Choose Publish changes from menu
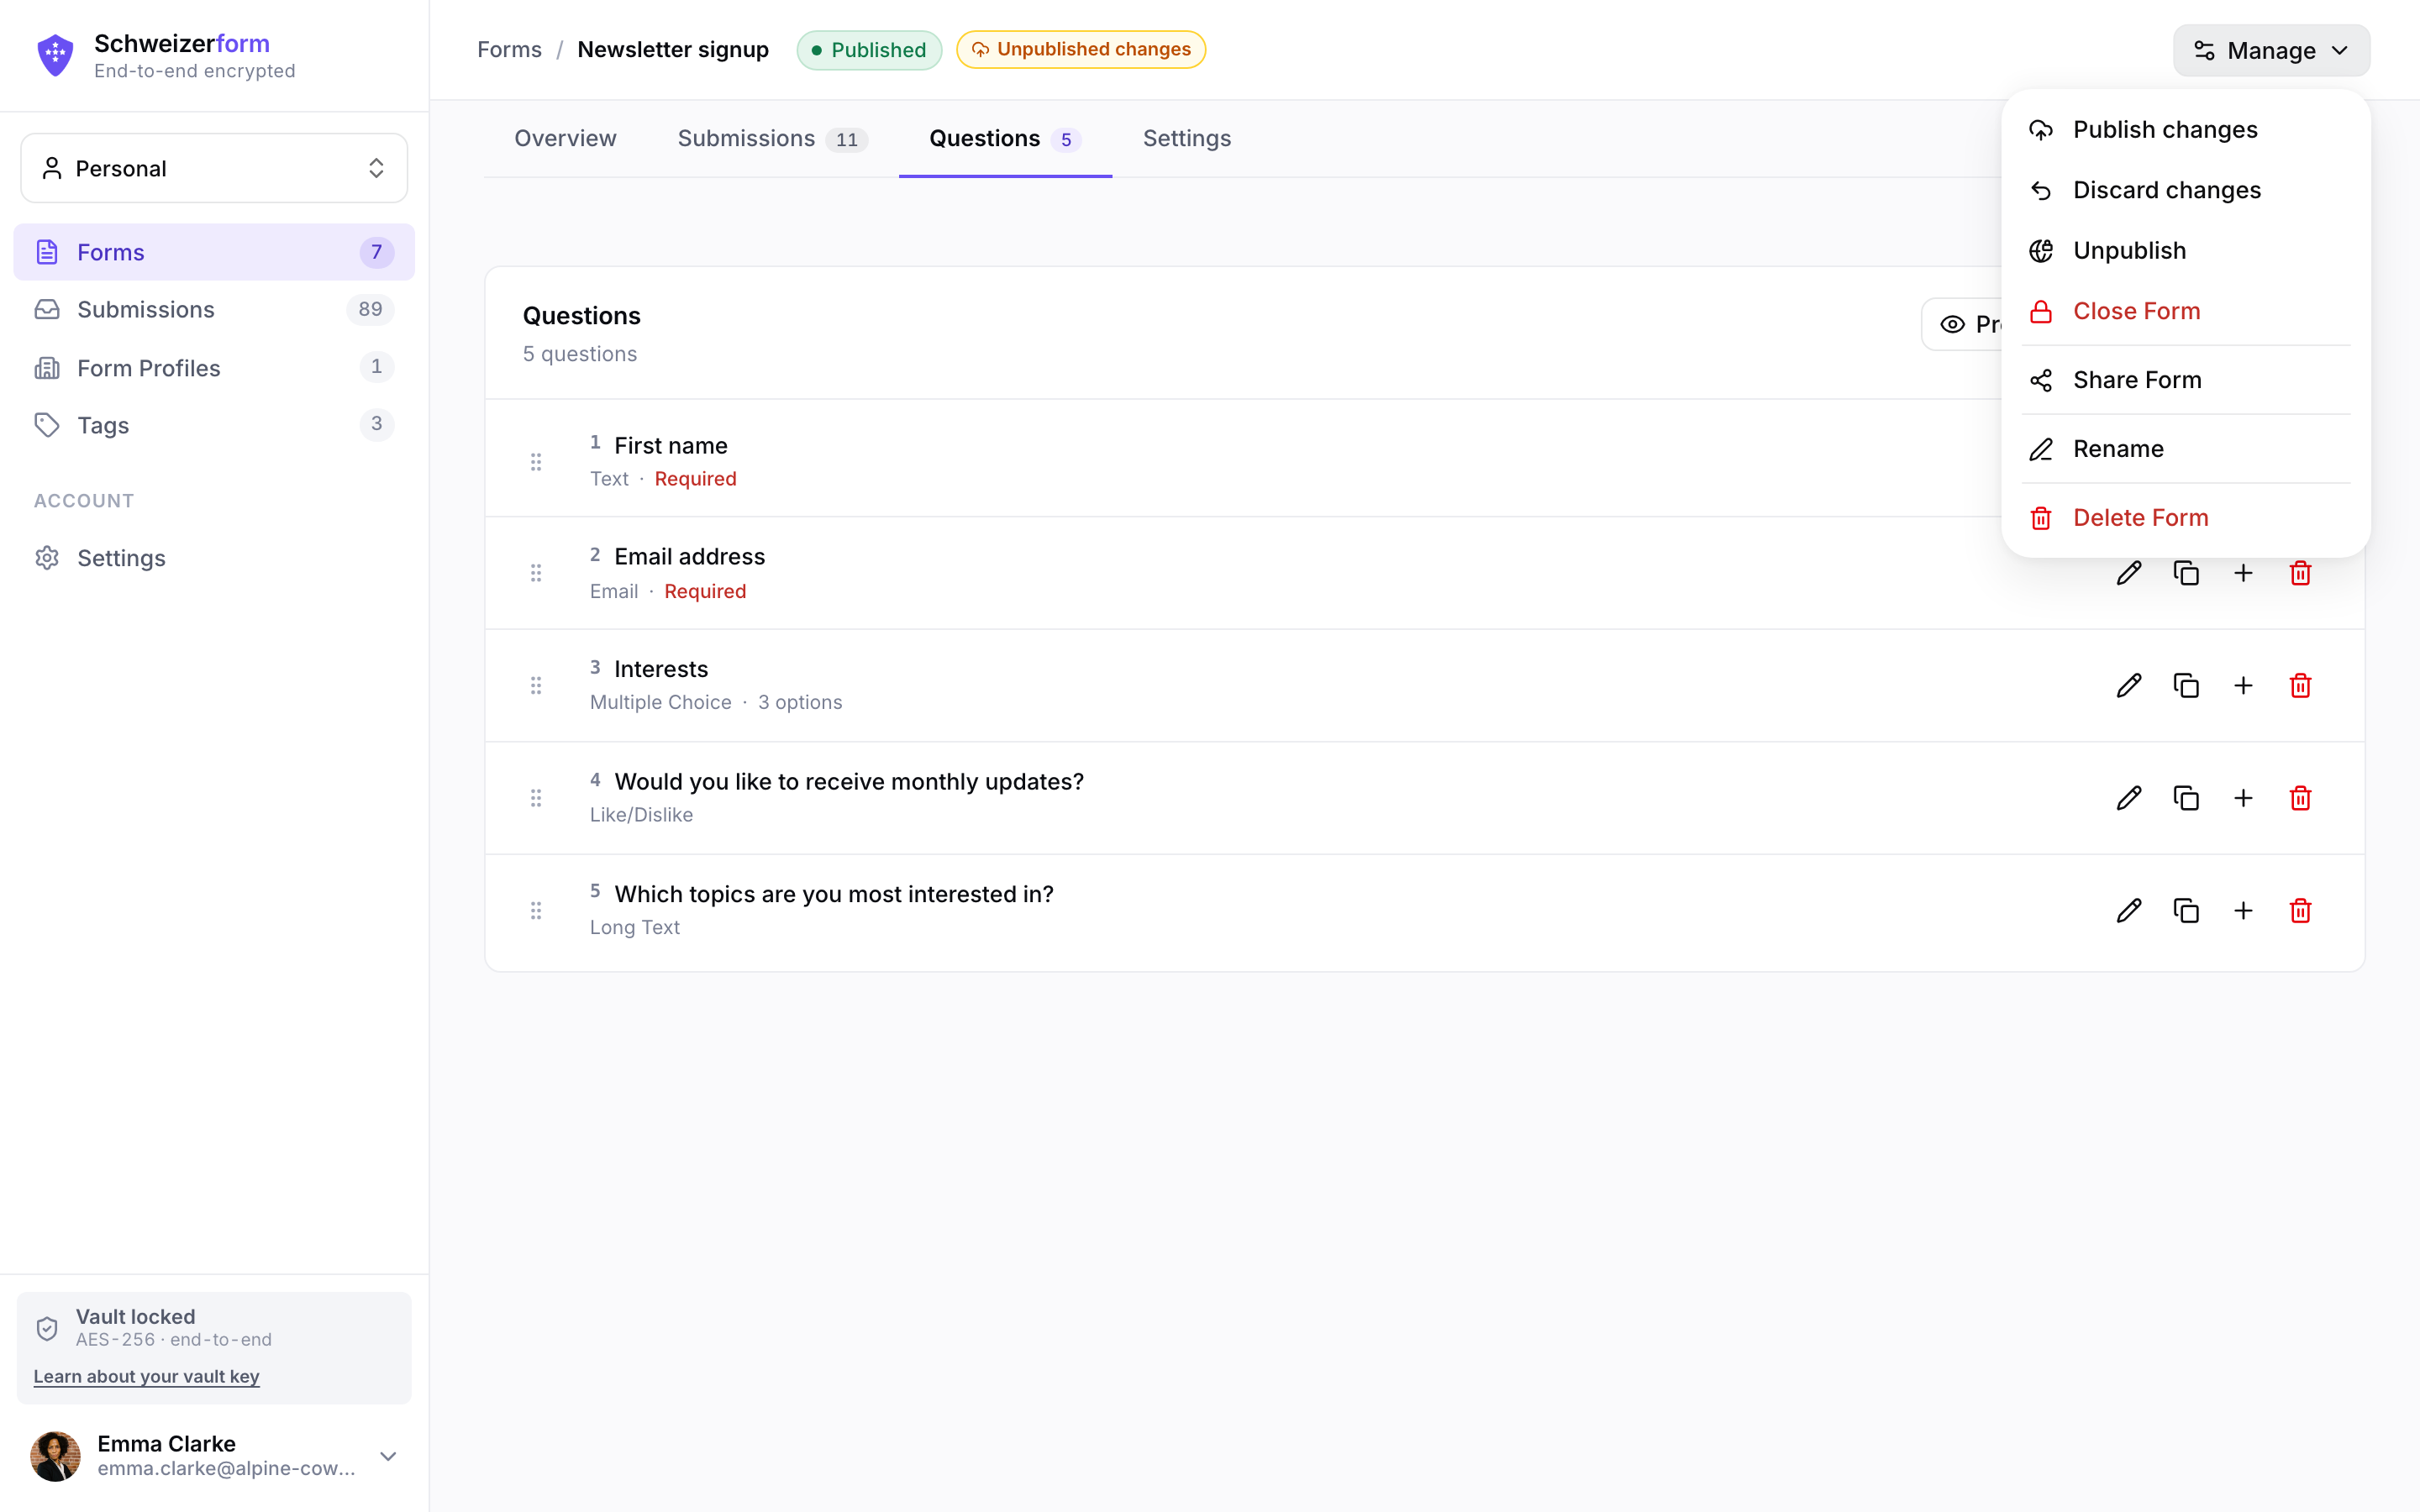This screenshot has width=2420, height=1512. coord(2186,130)
